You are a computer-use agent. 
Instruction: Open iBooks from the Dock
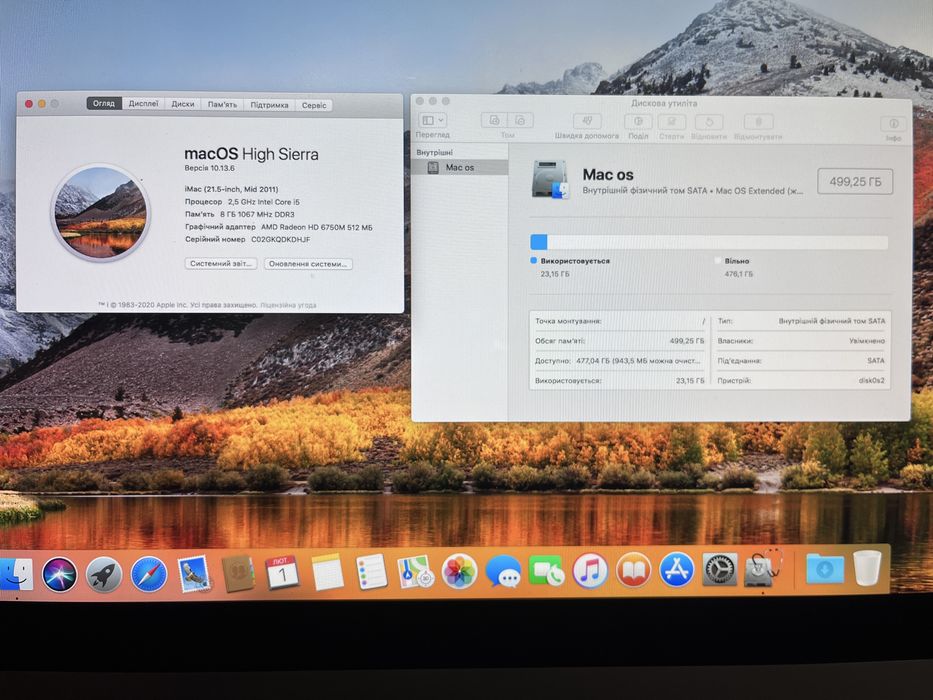633,570
